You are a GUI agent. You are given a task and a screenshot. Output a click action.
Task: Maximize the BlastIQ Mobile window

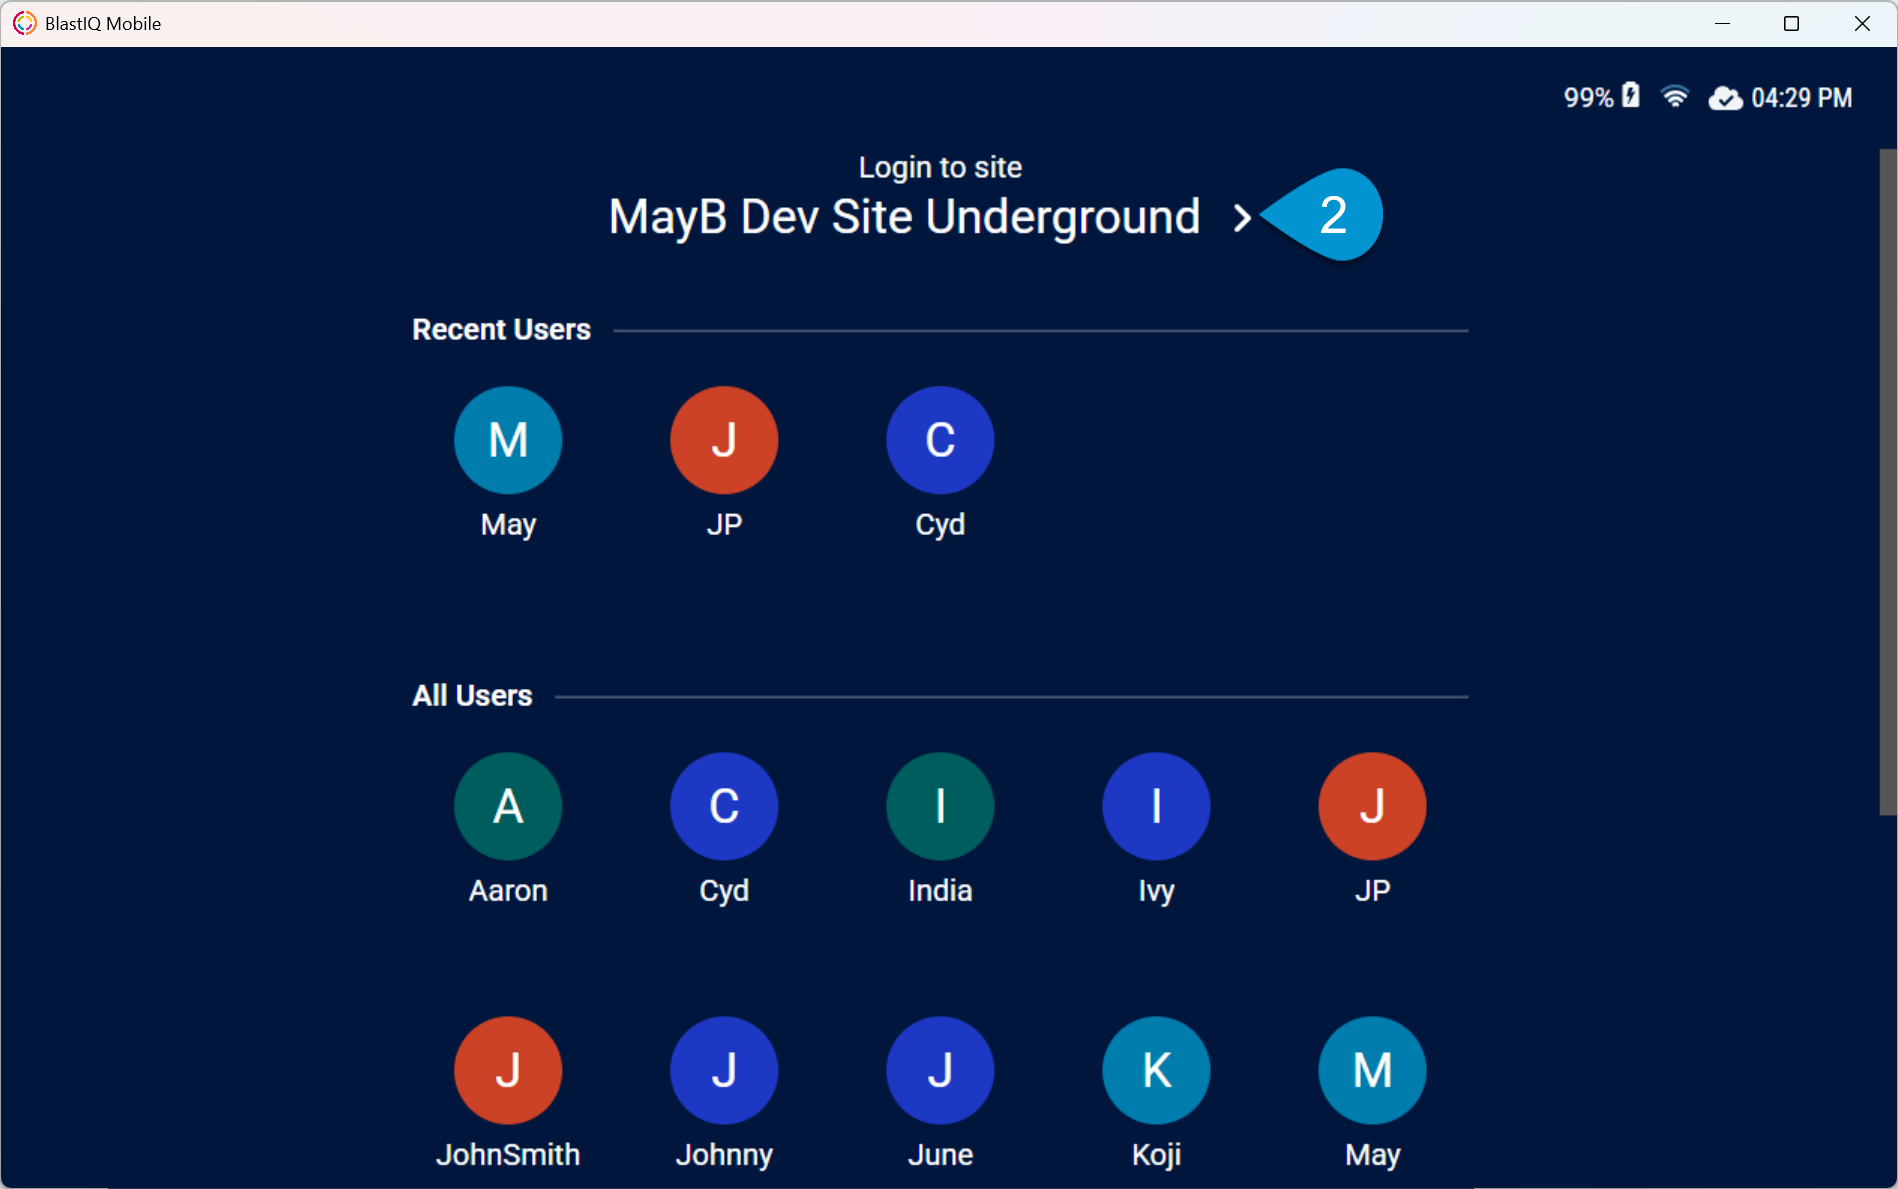pos(1791,24)
